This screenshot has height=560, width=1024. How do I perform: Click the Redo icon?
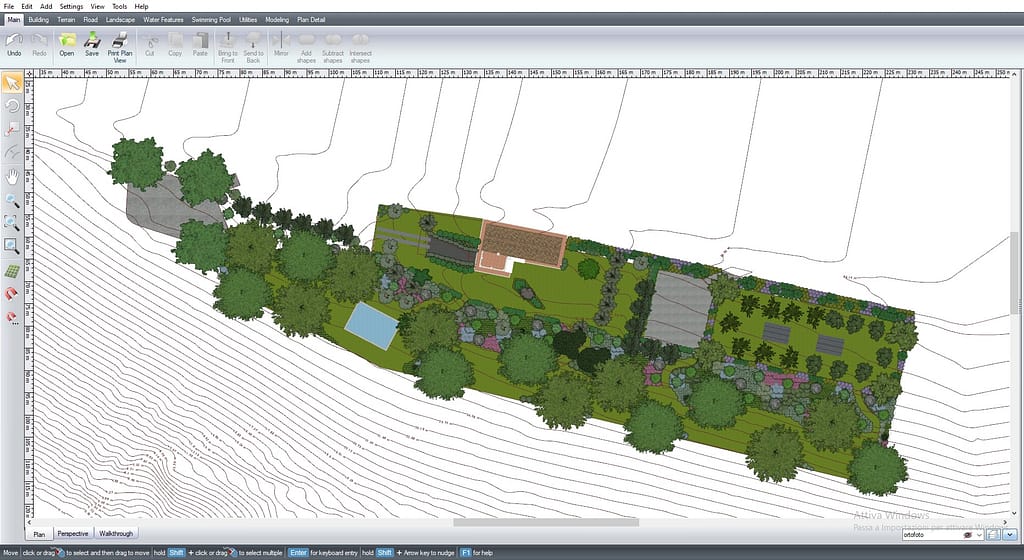tap(39, 45)
